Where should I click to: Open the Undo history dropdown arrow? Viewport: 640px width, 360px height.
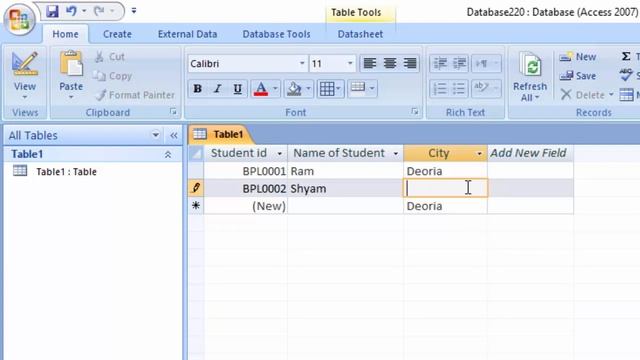coord(84,11)
